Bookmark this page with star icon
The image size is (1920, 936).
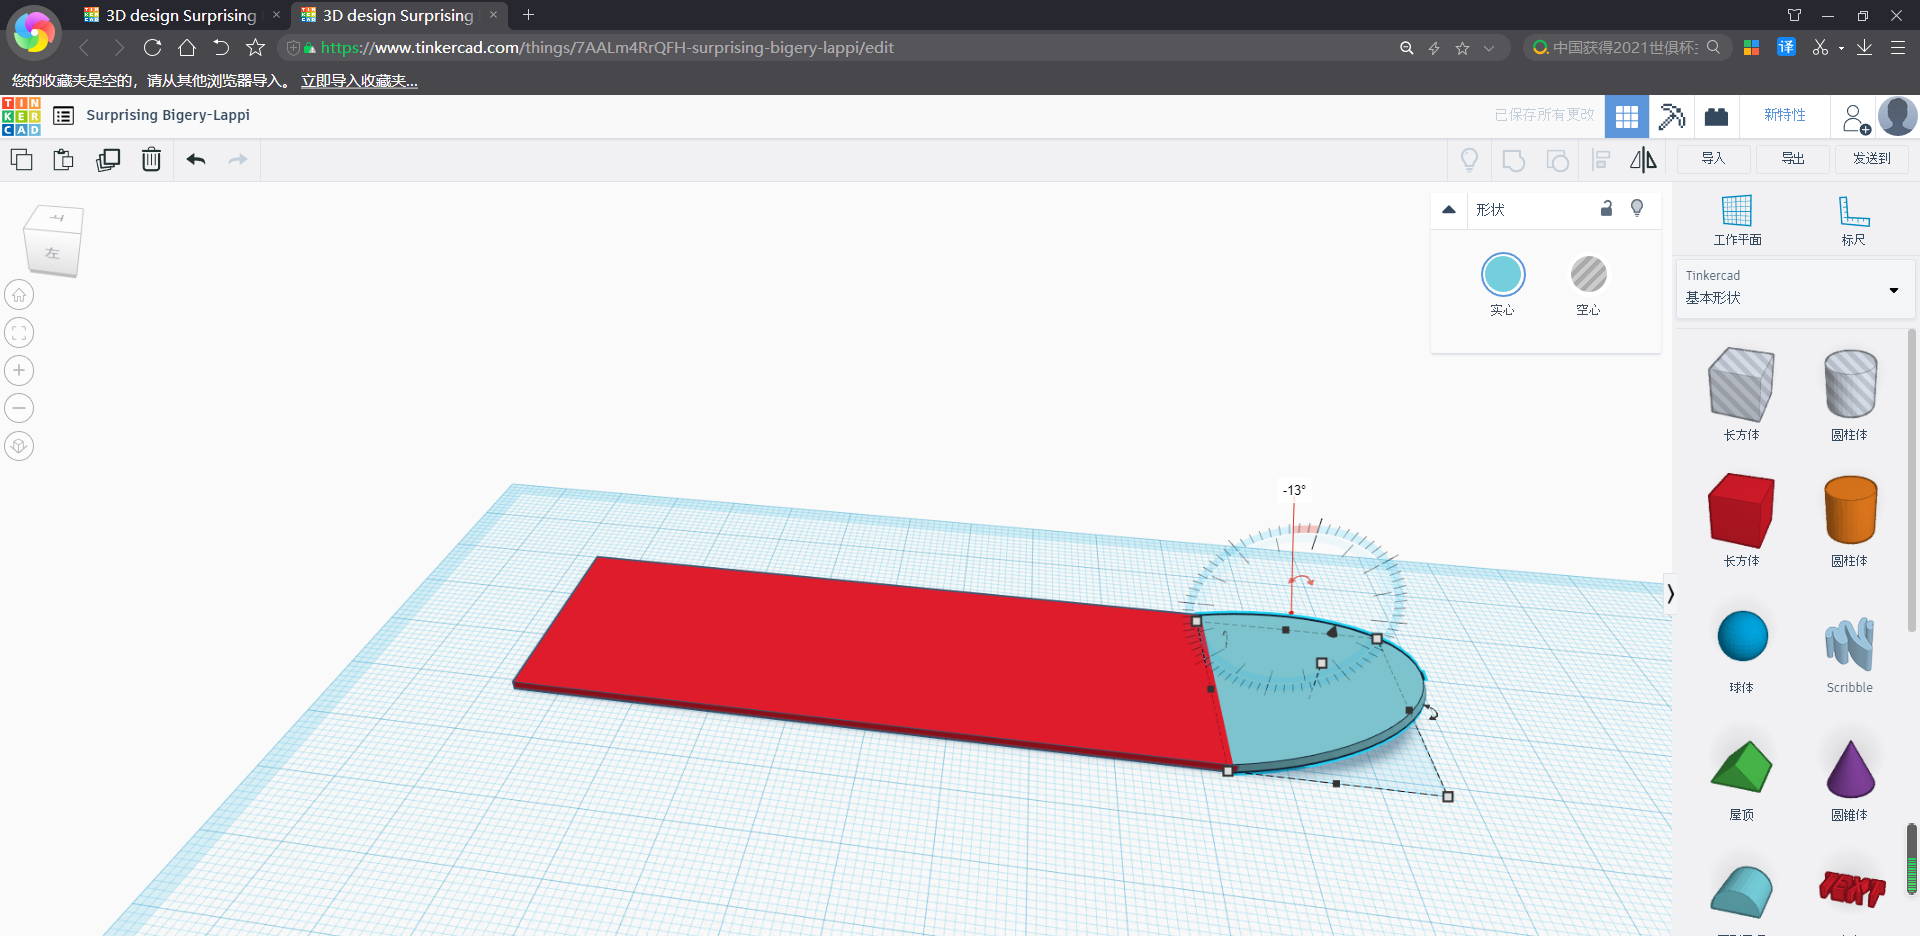[x=255, y=48]
